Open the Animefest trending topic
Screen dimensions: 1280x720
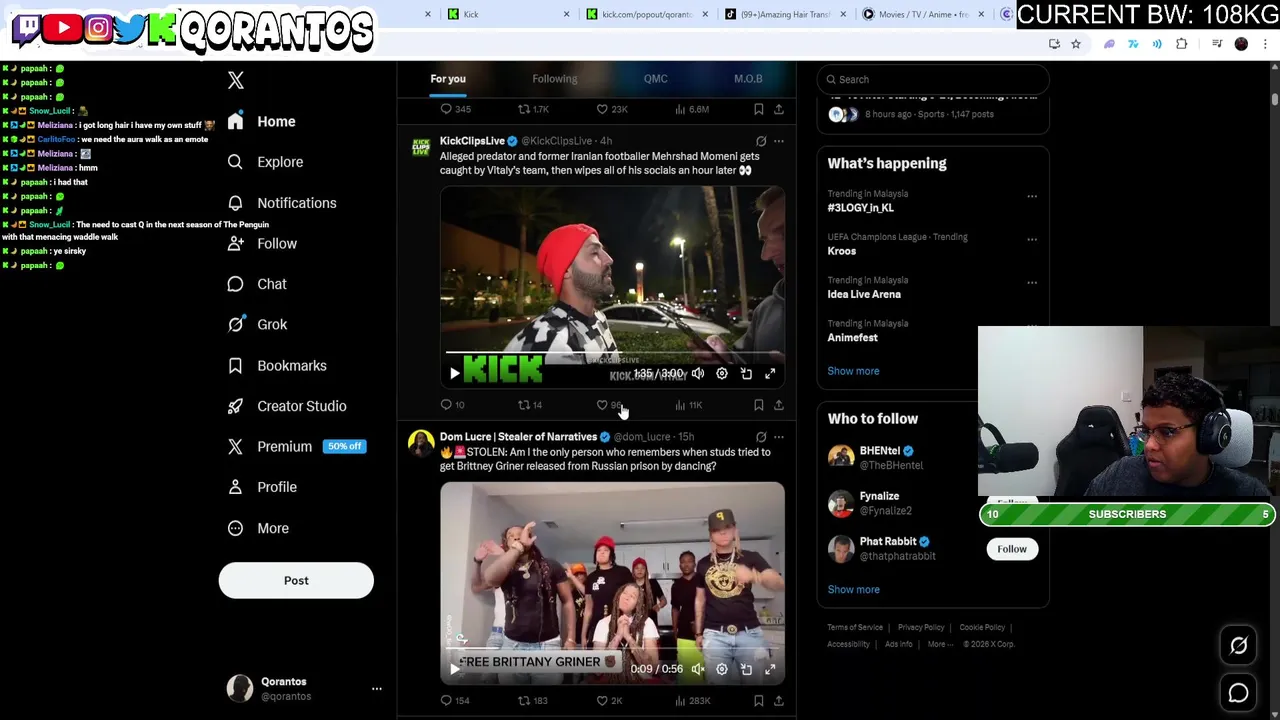coord(852,338)
